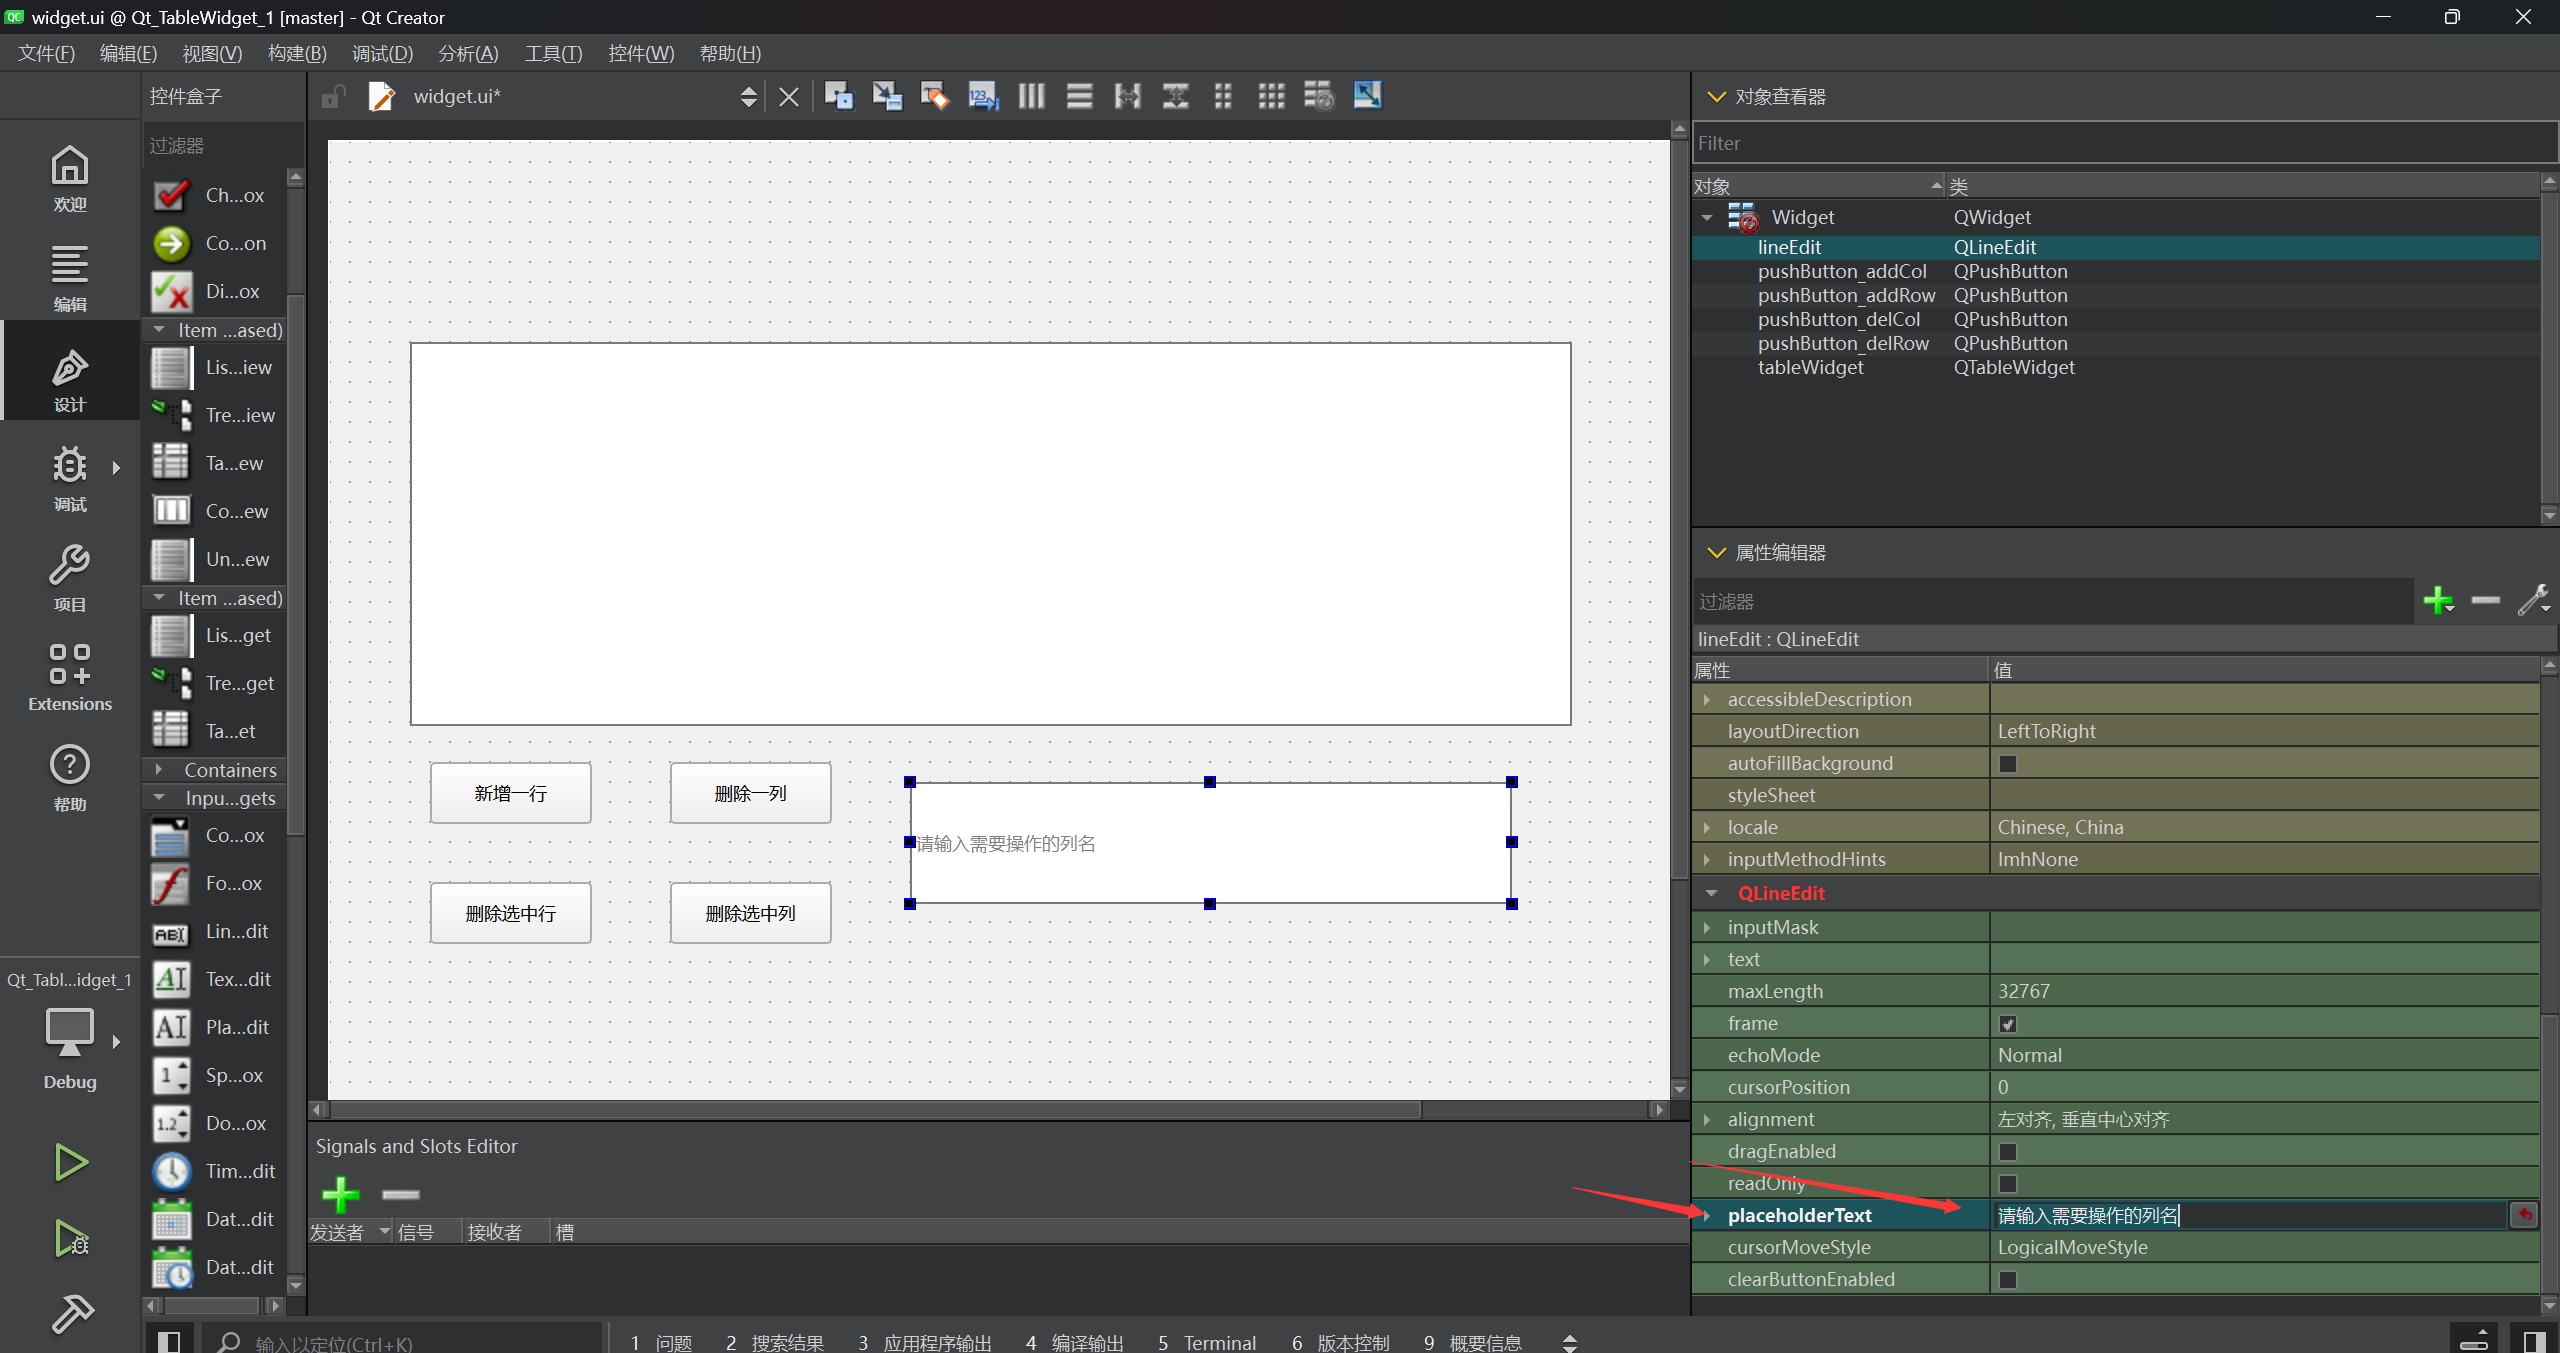Viewport: 2560px width, 1353px height.
Task: Apply Lay Out Horizontally icon
Action: pos(1031,96)
